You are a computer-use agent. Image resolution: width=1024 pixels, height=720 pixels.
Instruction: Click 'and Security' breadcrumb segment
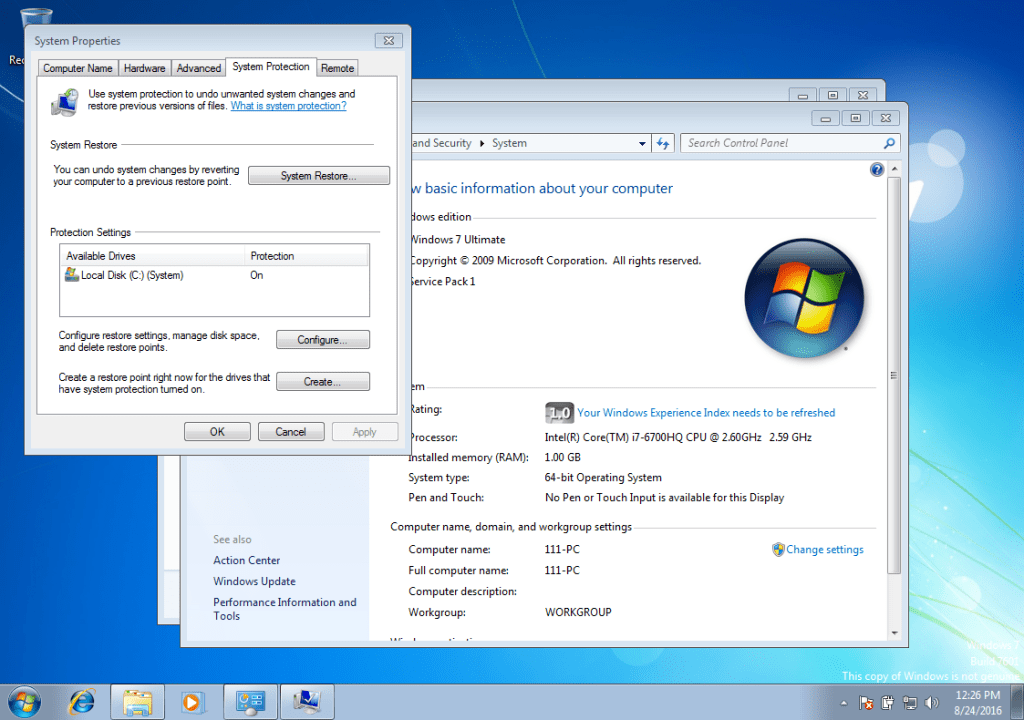[x=442, y=143]
